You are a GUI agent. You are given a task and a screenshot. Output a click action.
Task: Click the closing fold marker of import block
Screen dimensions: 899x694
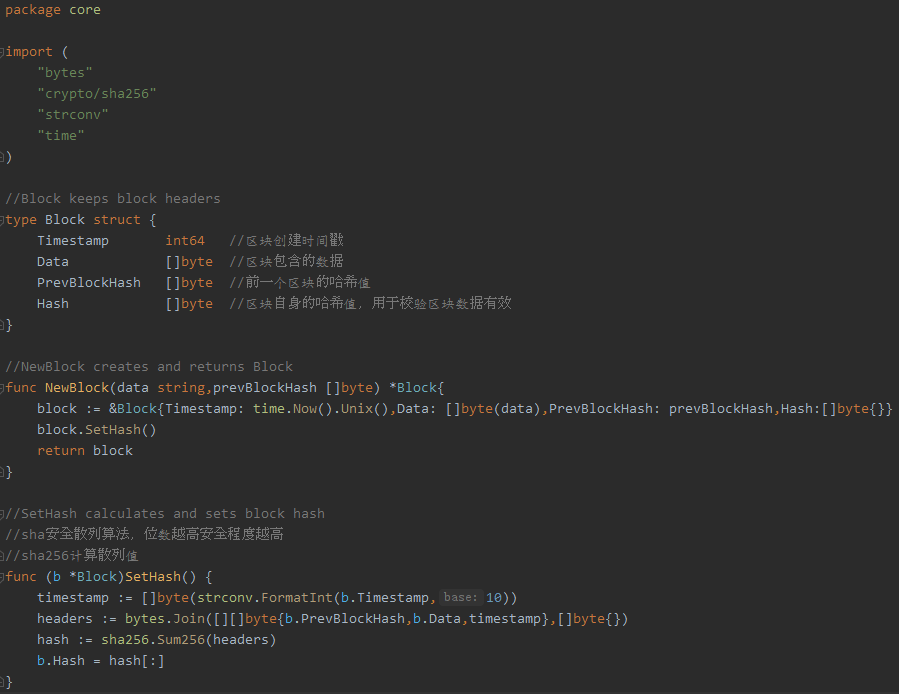point(2,157)
